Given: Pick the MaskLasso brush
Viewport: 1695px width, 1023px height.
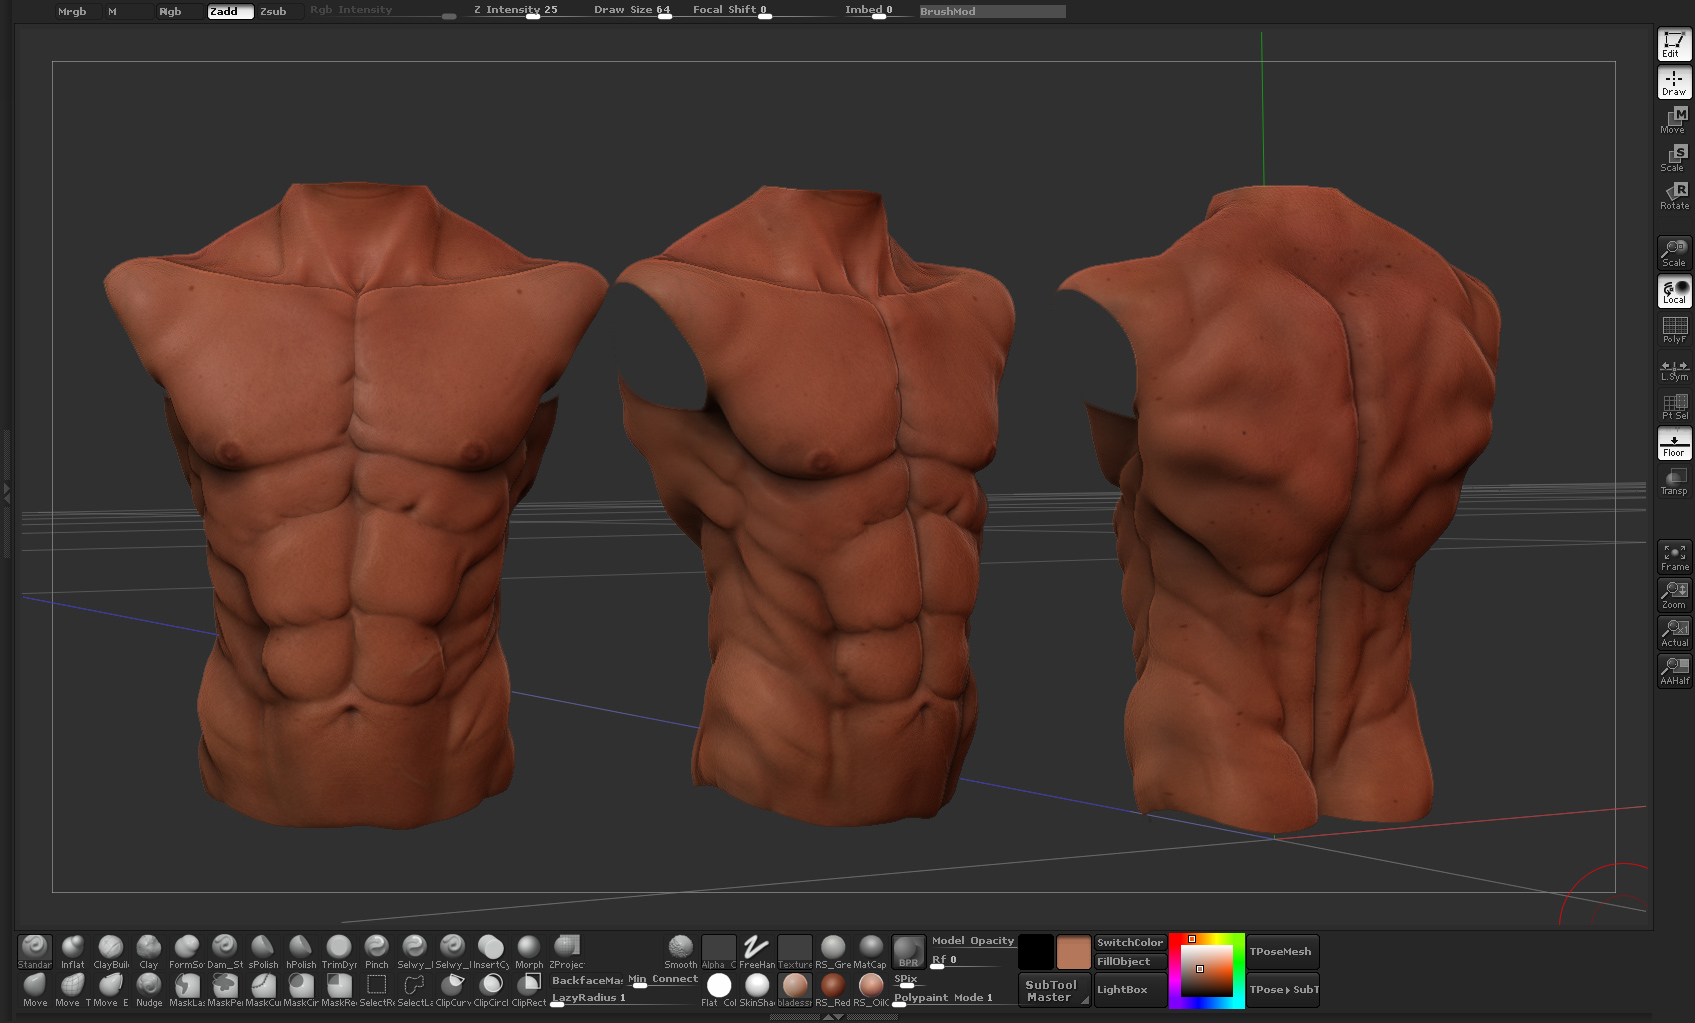Looking at the screenshot, I should pos(187,989).
